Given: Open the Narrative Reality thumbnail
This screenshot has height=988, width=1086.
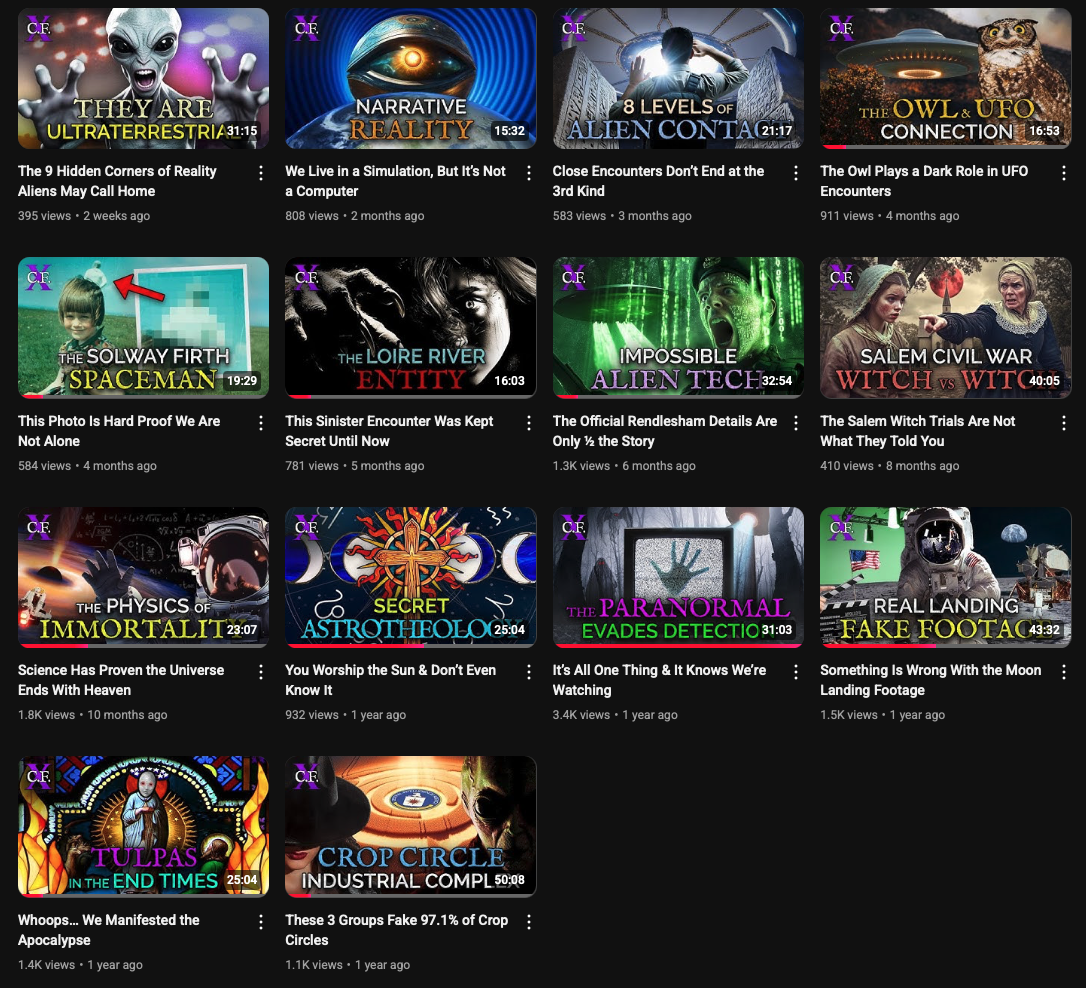Looking at the screenshot, I should pyautogui.click(x=411, y=78).
